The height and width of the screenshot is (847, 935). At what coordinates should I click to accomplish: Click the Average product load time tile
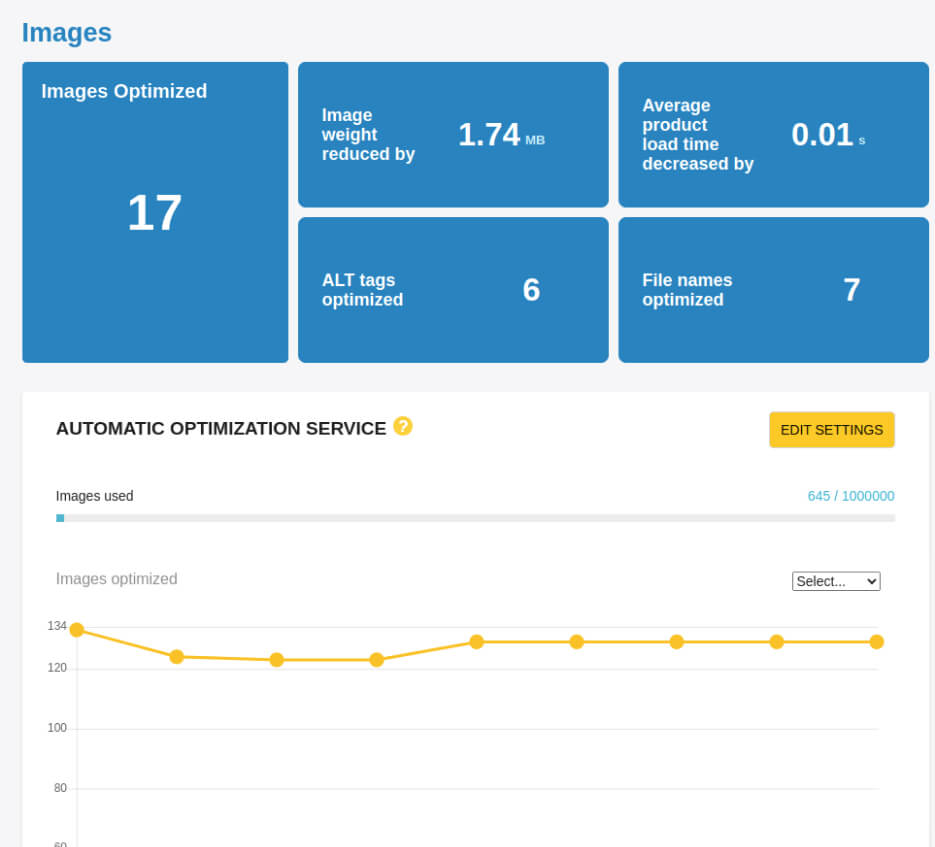point(773,135)
